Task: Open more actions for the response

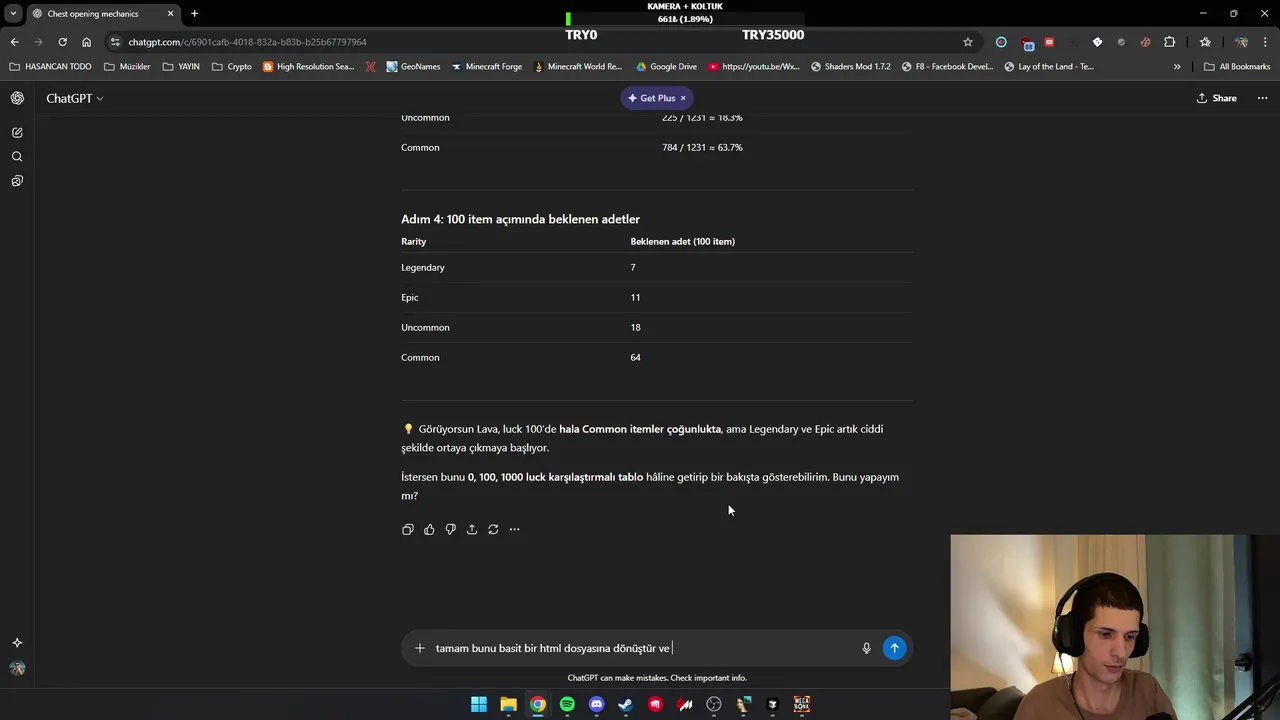Action: (x=515, y=529)
